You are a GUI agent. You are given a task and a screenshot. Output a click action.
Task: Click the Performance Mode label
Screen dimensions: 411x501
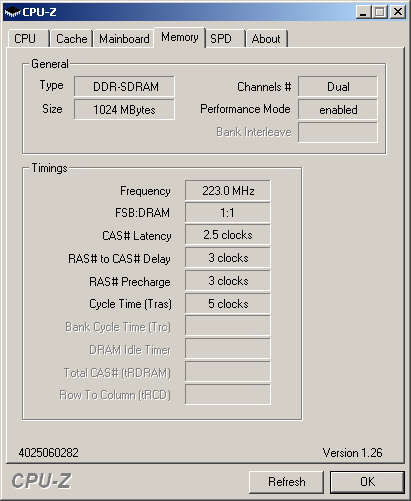click(x=245, y=109)
